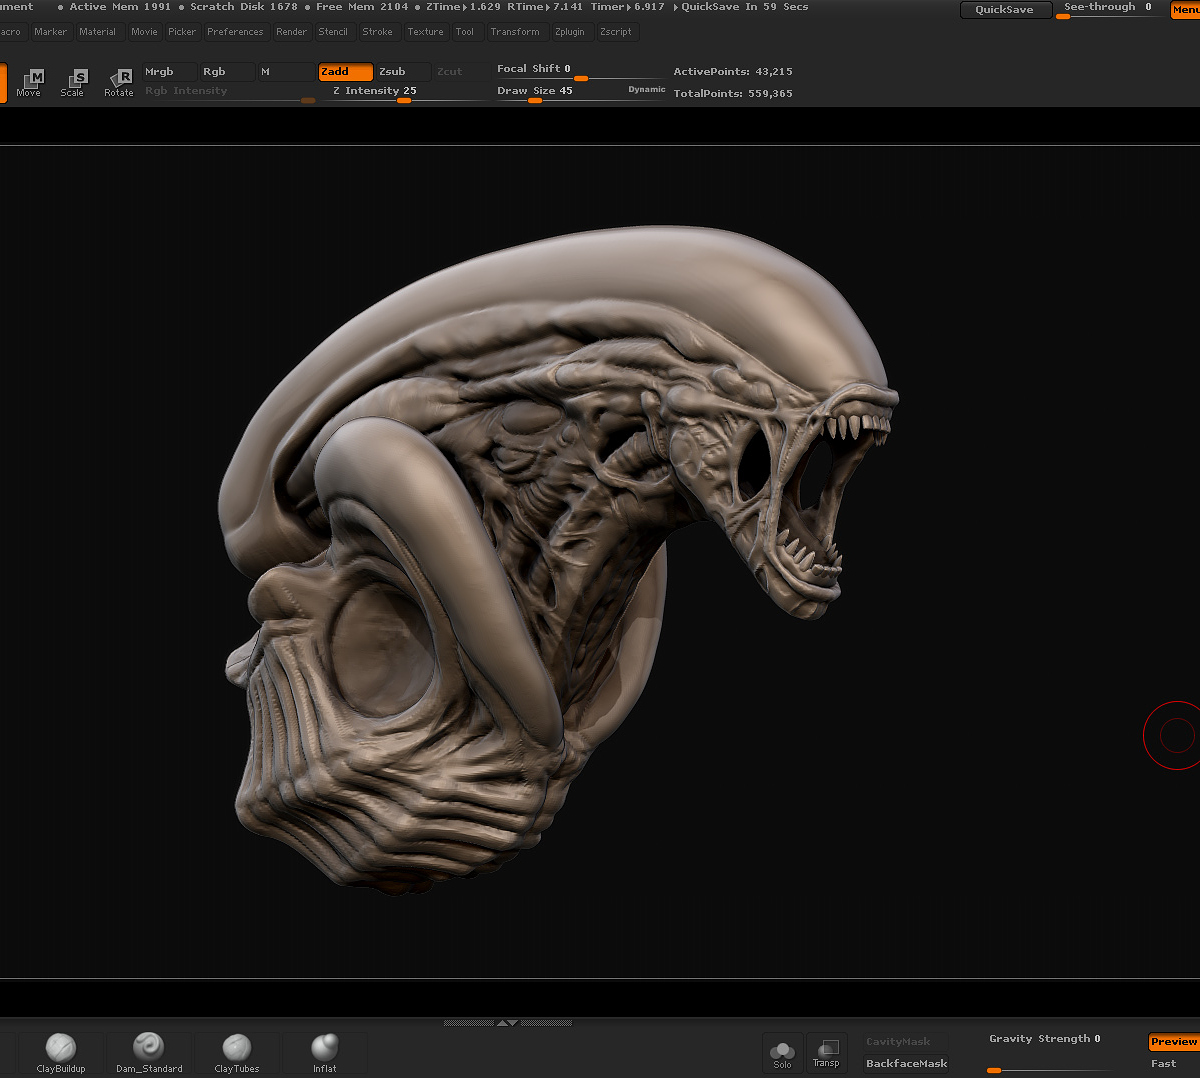This screenshot has height=1078, width=1200.
Task: Pick the ClayTubes brush
Action: (237, 1053)
